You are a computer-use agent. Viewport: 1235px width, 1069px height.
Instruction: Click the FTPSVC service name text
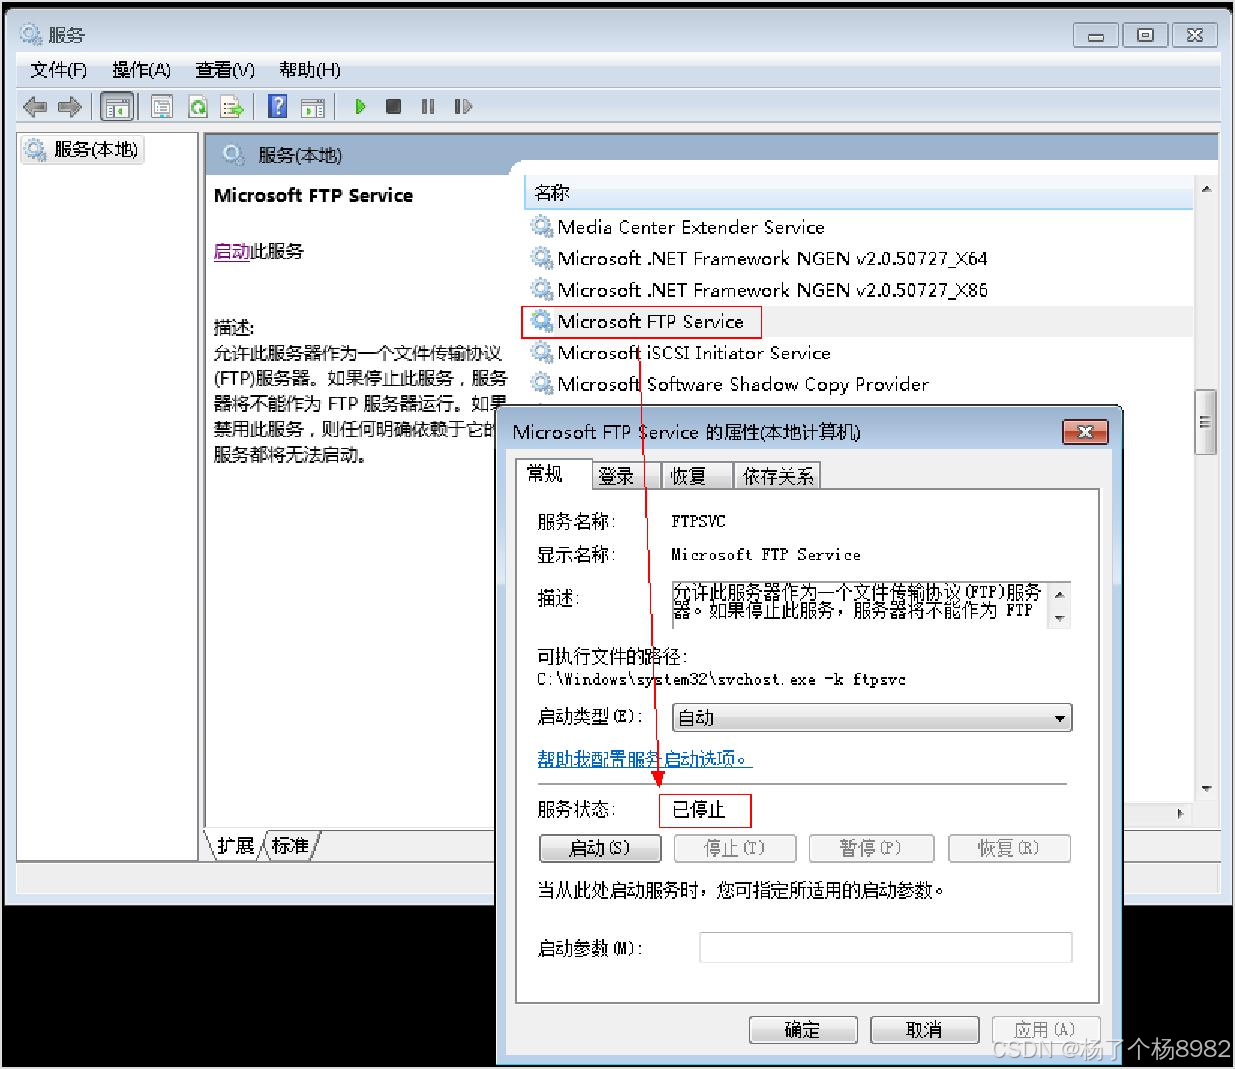(698, 521)
